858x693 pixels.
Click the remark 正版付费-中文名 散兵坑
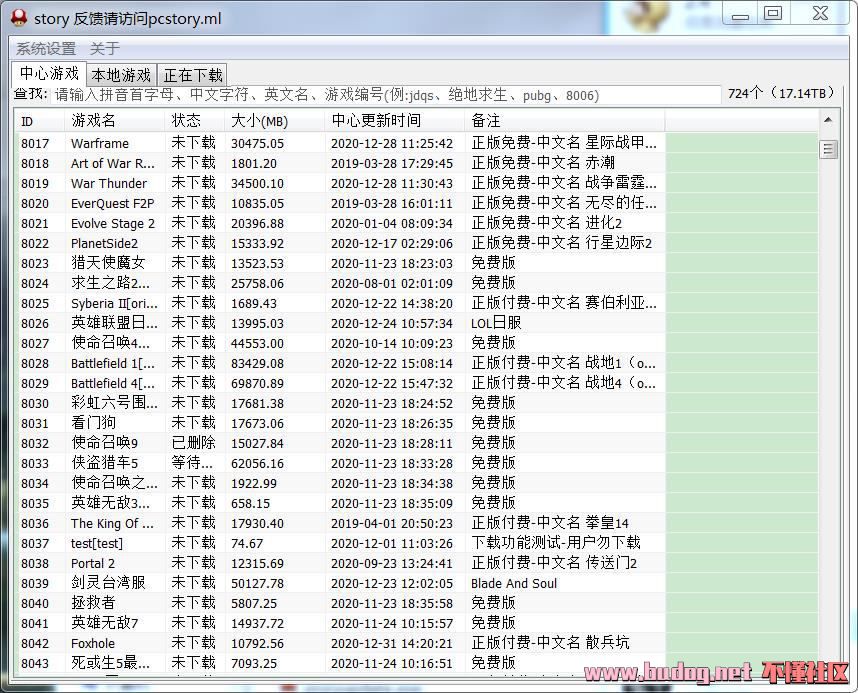[550, 643]
